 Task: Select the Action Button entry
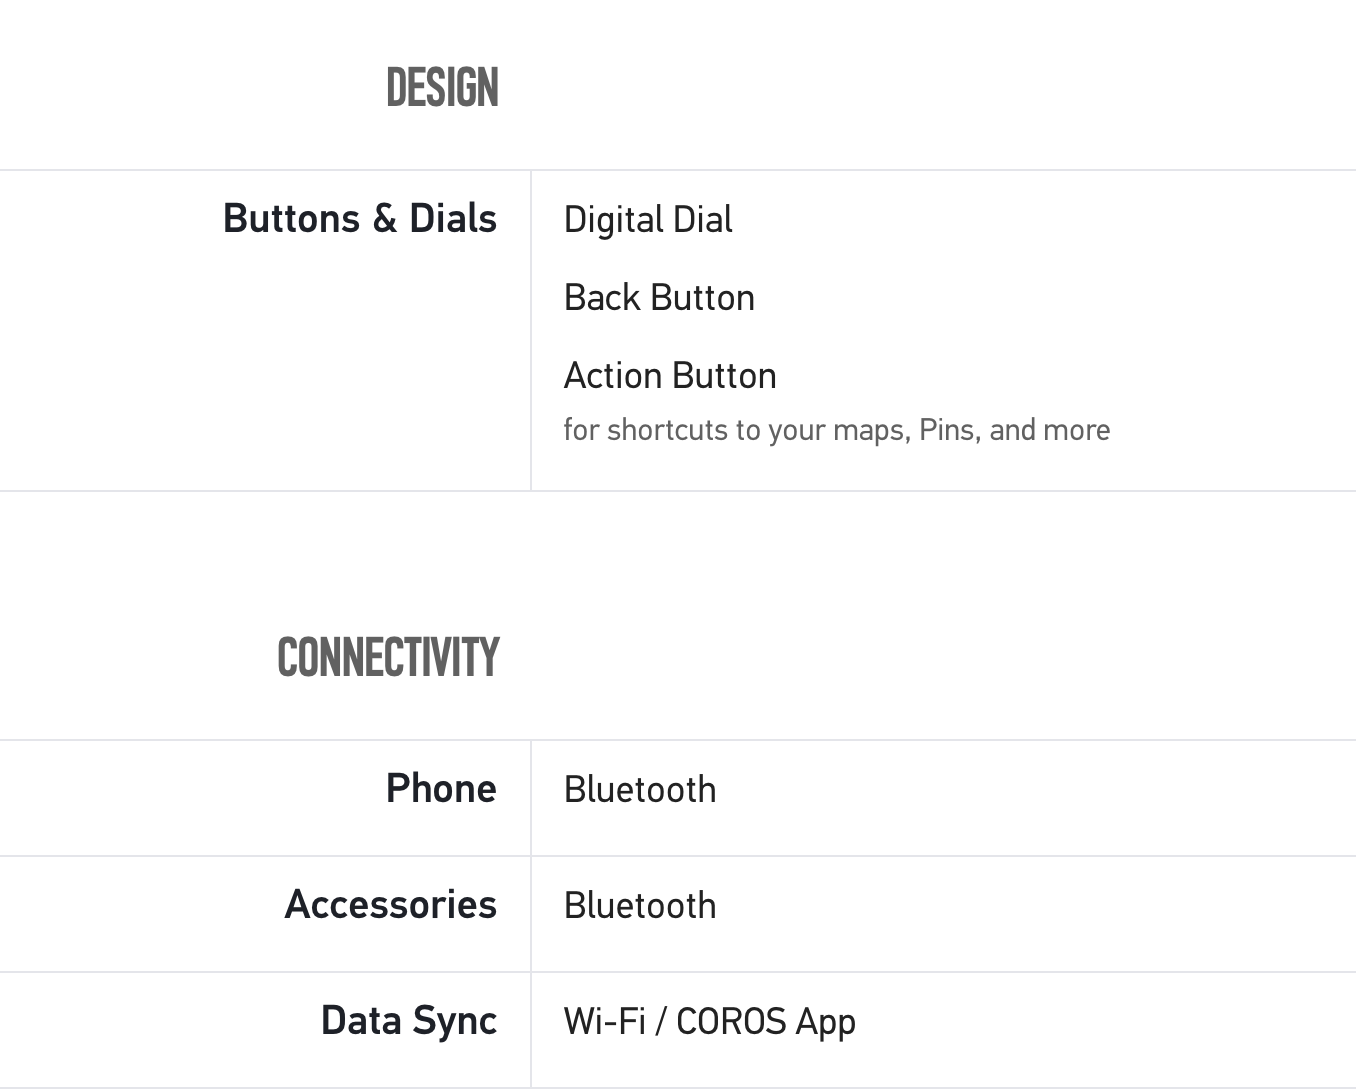pos(670,376)
